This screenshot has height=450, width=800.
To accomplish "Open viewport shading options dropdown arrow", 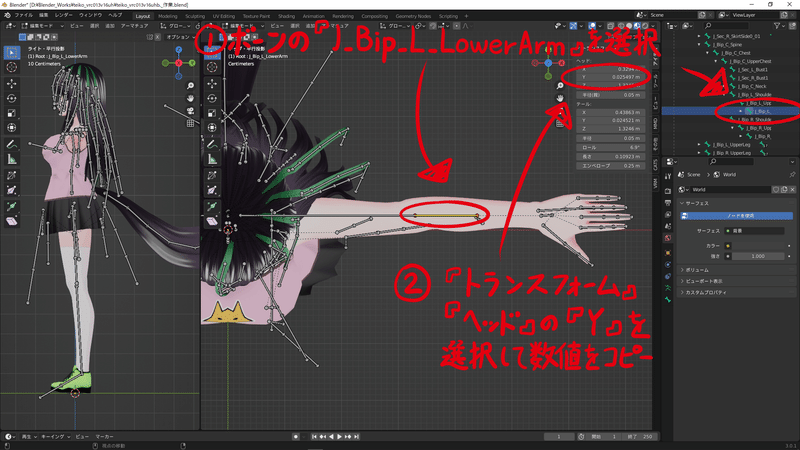I will [651, 26].
